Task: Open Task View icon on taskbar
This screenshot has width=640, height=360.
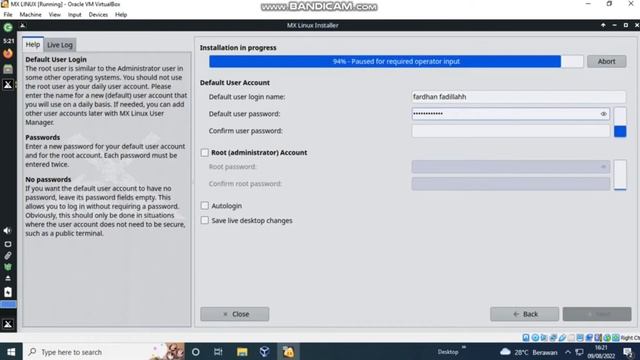Action: (x=218, y=352)
